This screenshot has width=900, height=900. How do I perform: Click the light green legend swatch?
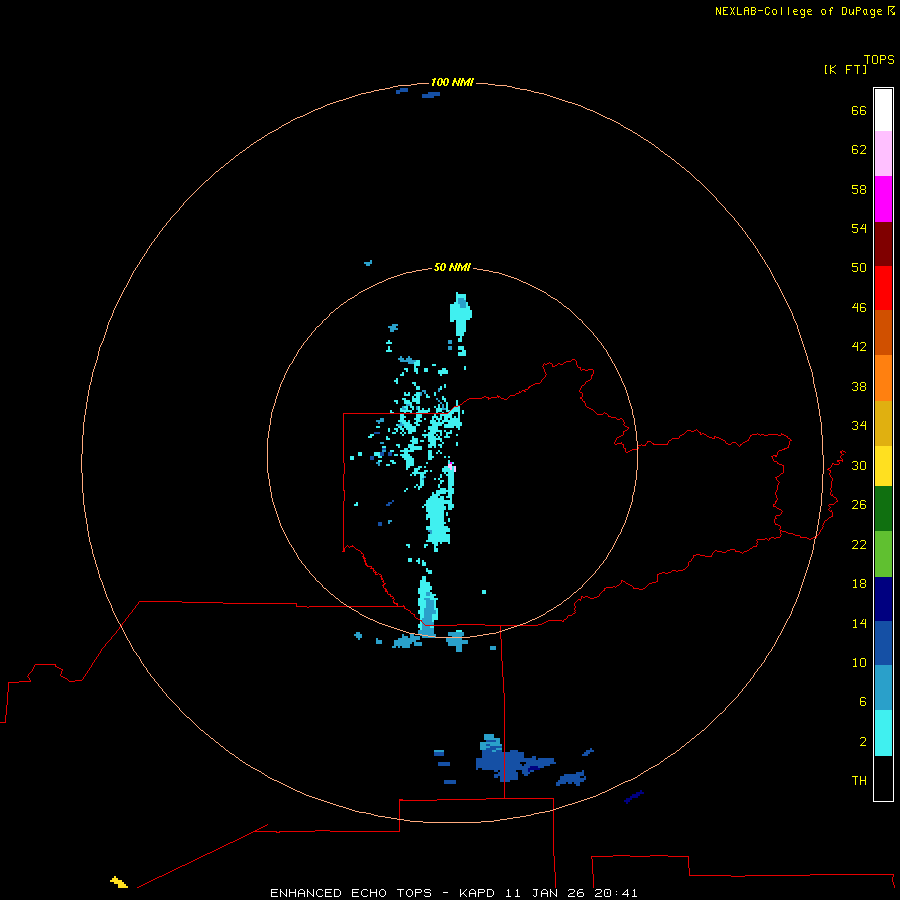[883, 554]
